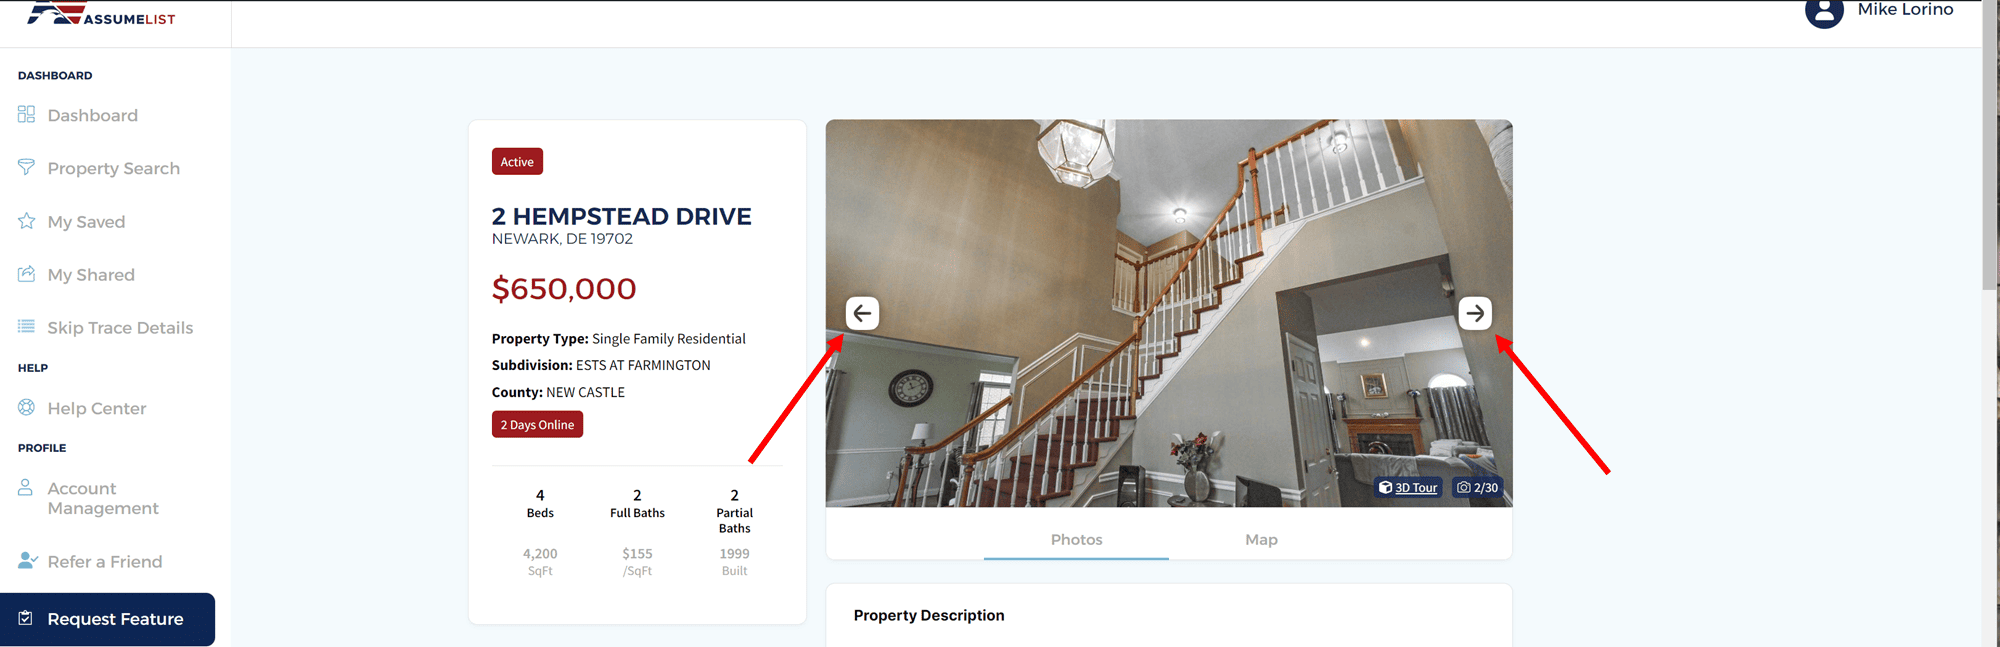Switch to the Map tab
This screenshot has width=2000, height=647.
1261,539
